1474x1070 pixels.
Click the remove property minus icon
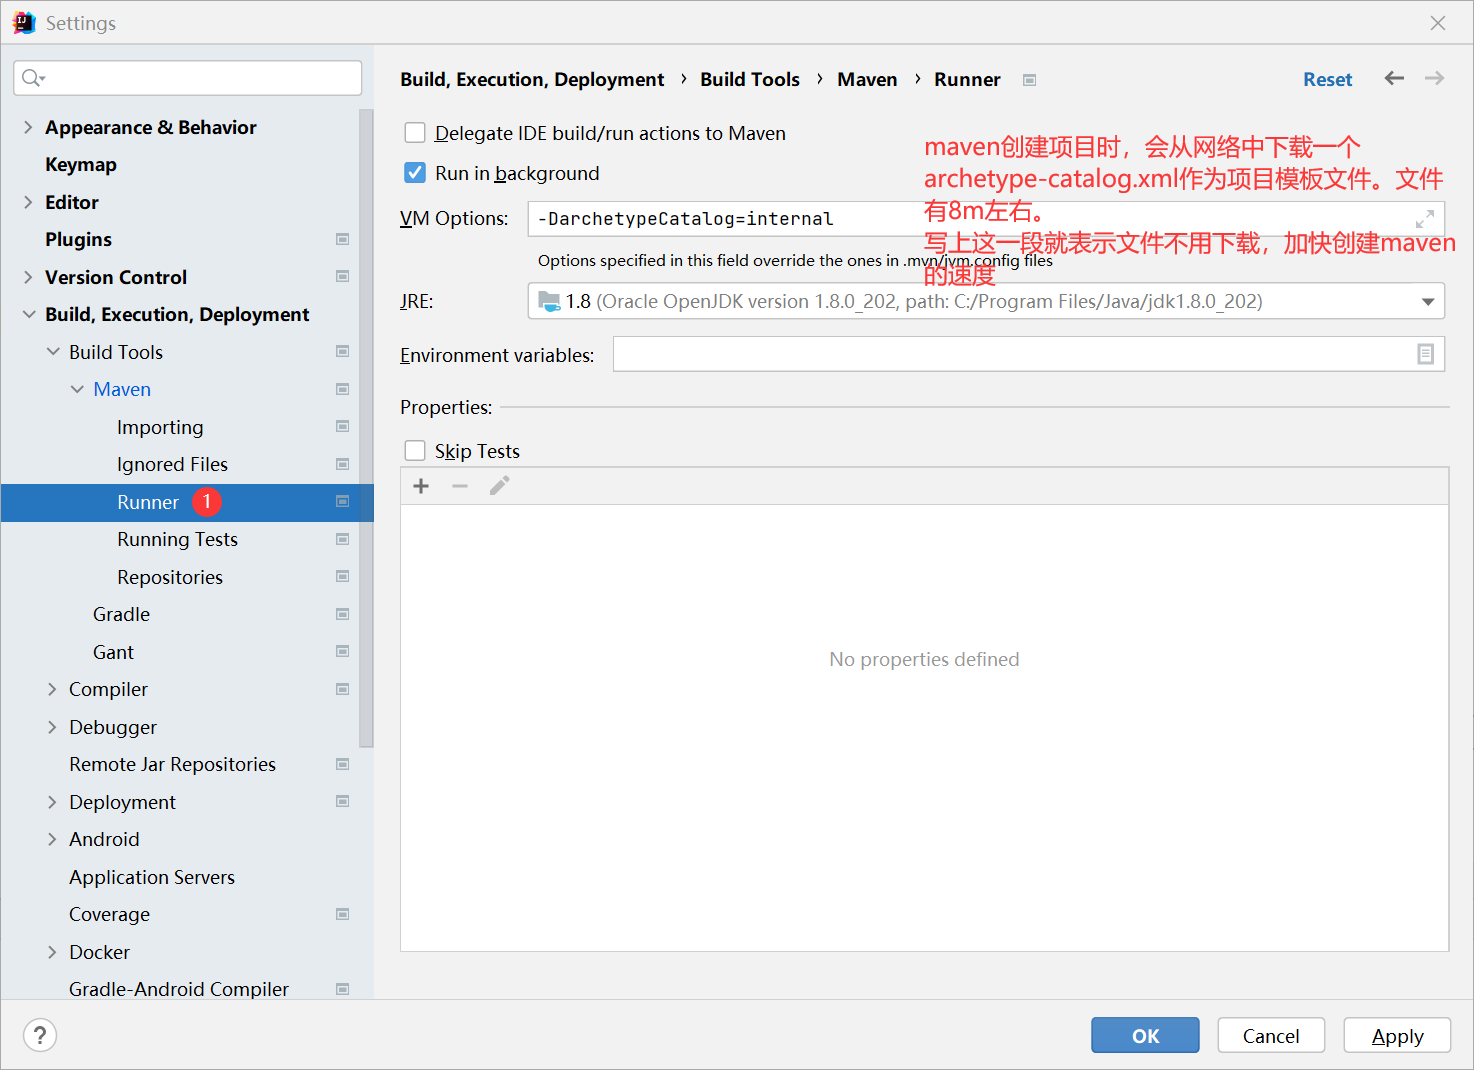coord(460,486)
